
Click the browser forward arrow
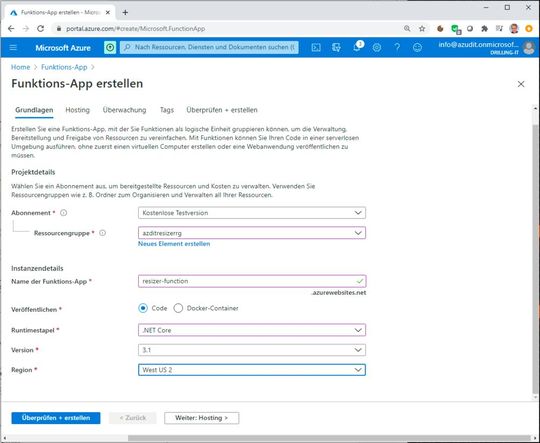[x=26, y=29]
